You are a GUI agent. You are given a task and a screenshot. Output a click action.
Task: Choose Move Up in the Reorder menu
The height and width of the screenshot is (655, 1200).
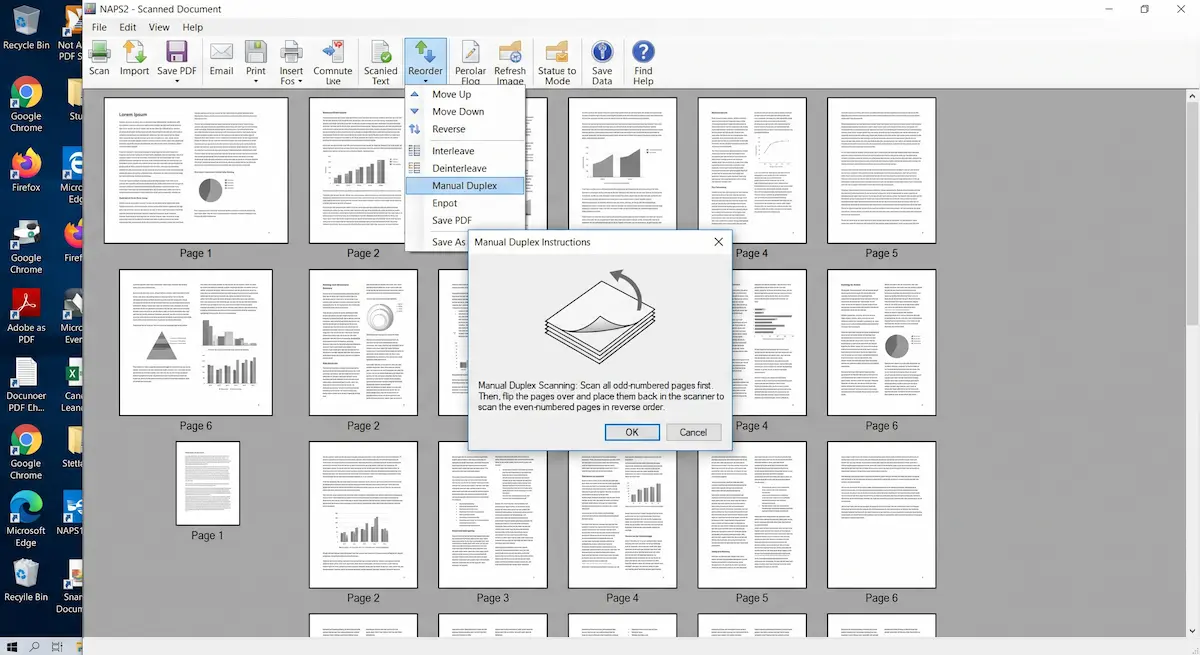(465, 94)
